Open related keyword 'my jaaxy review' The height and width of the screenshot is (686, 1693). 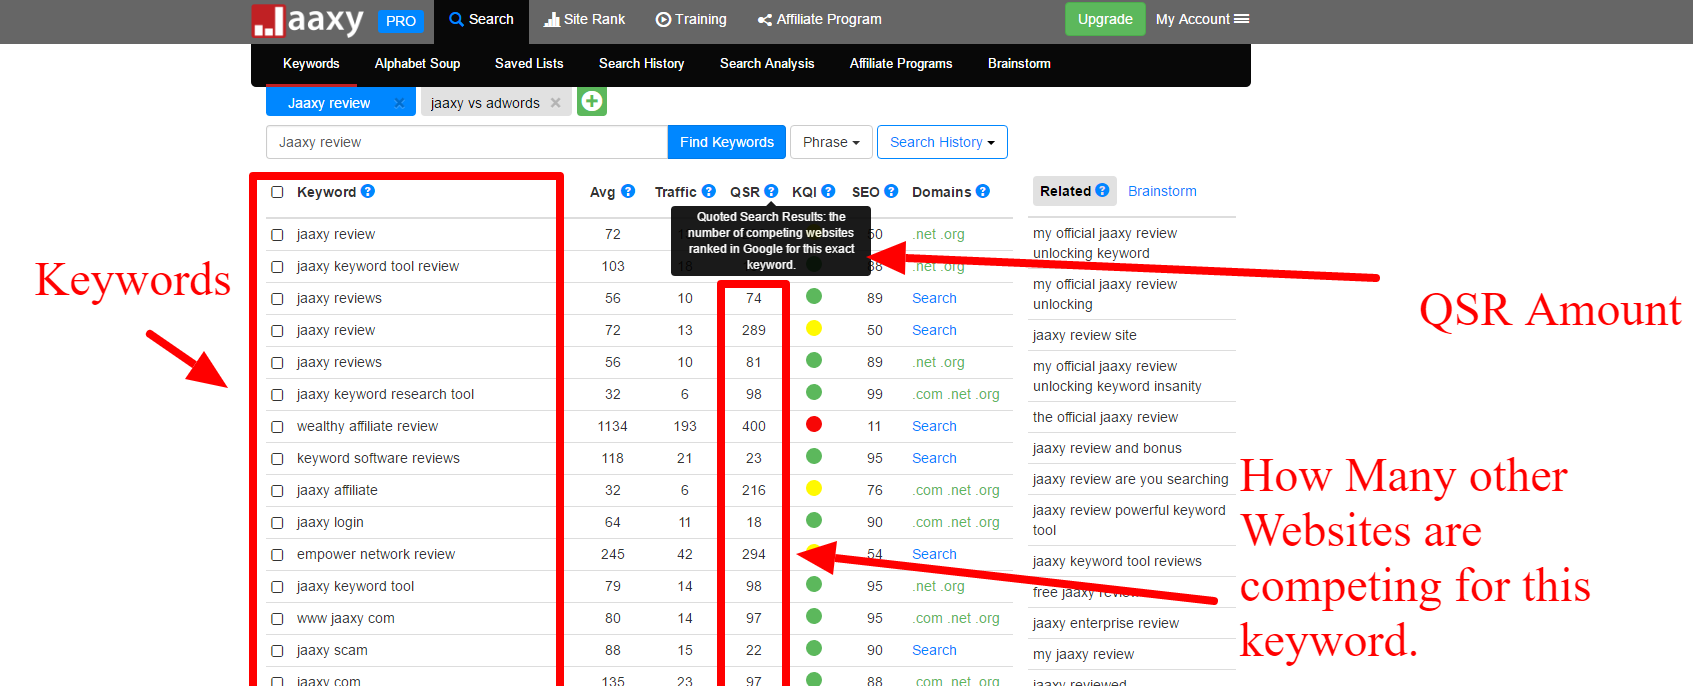coord(1083,654)
